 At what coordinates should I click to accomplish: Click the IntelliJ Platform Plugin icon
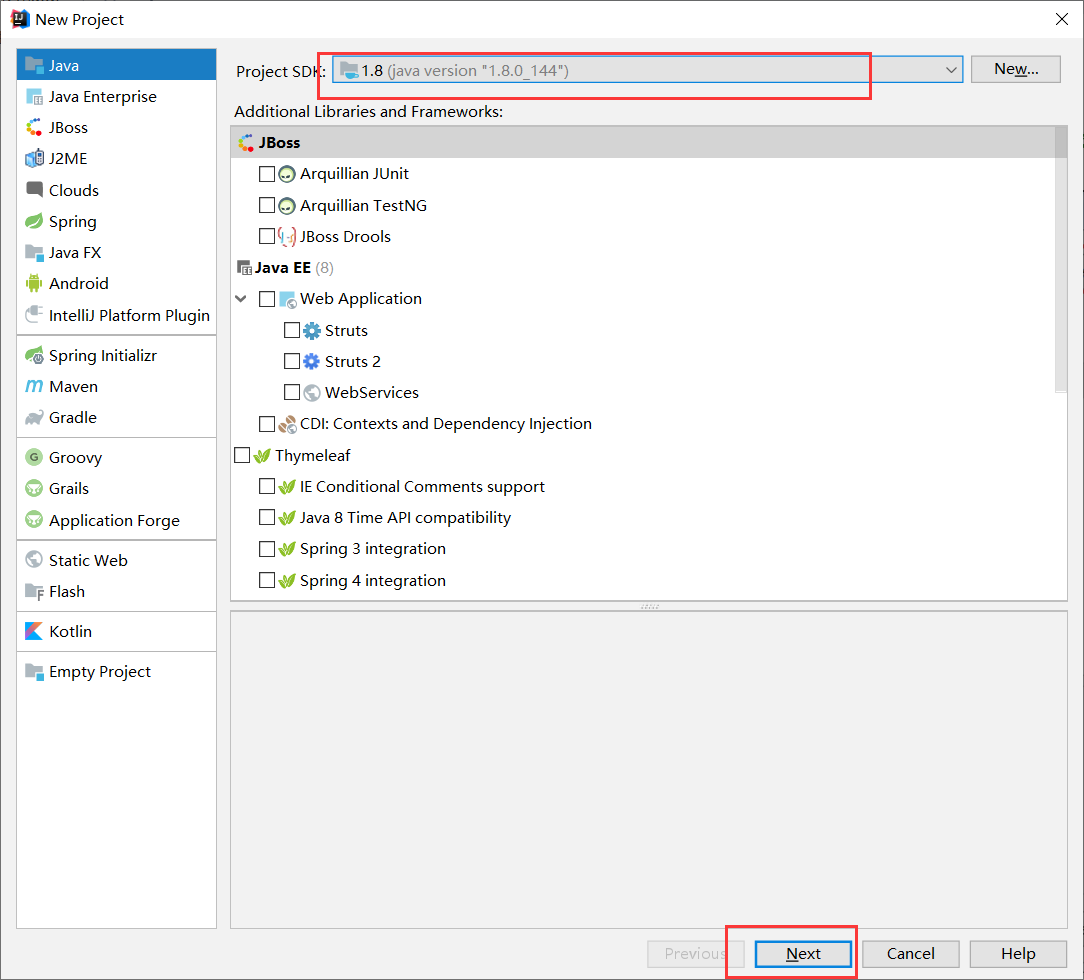coord(34,315)
